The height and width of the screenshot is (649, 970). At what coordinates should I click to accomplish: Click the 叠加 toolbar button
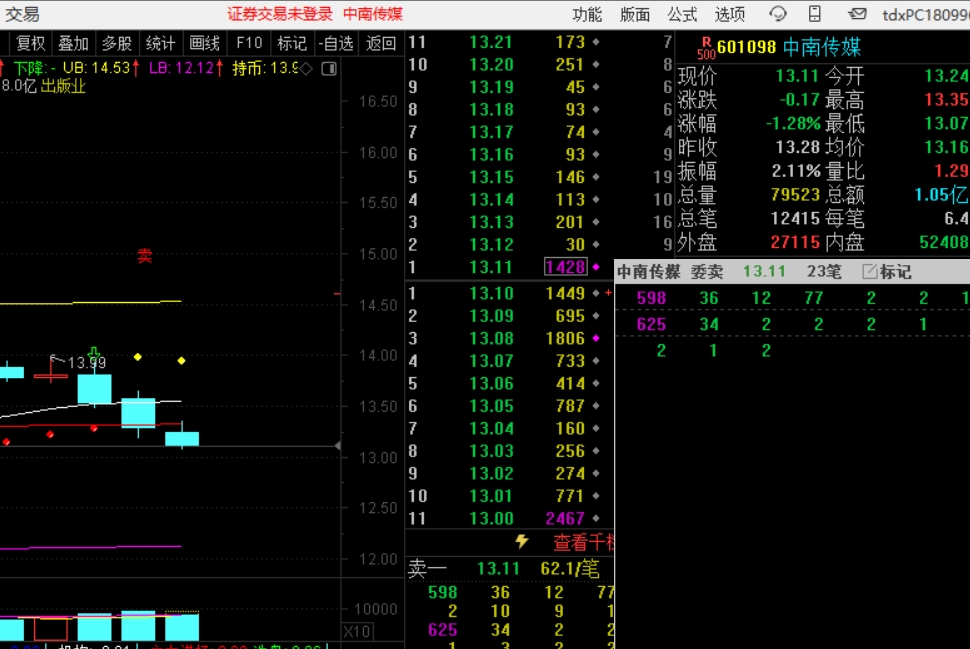click(x=73, y=43)
